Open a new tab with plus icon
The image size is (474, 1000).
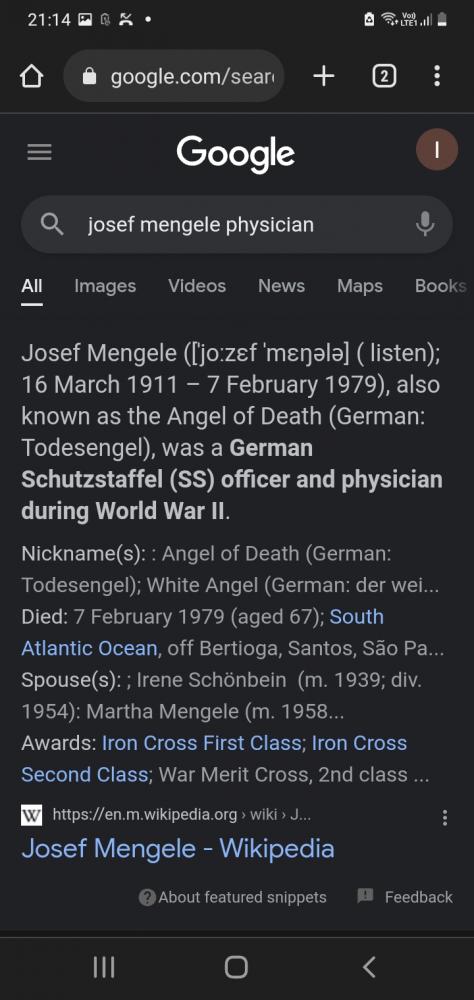[324, 77]
